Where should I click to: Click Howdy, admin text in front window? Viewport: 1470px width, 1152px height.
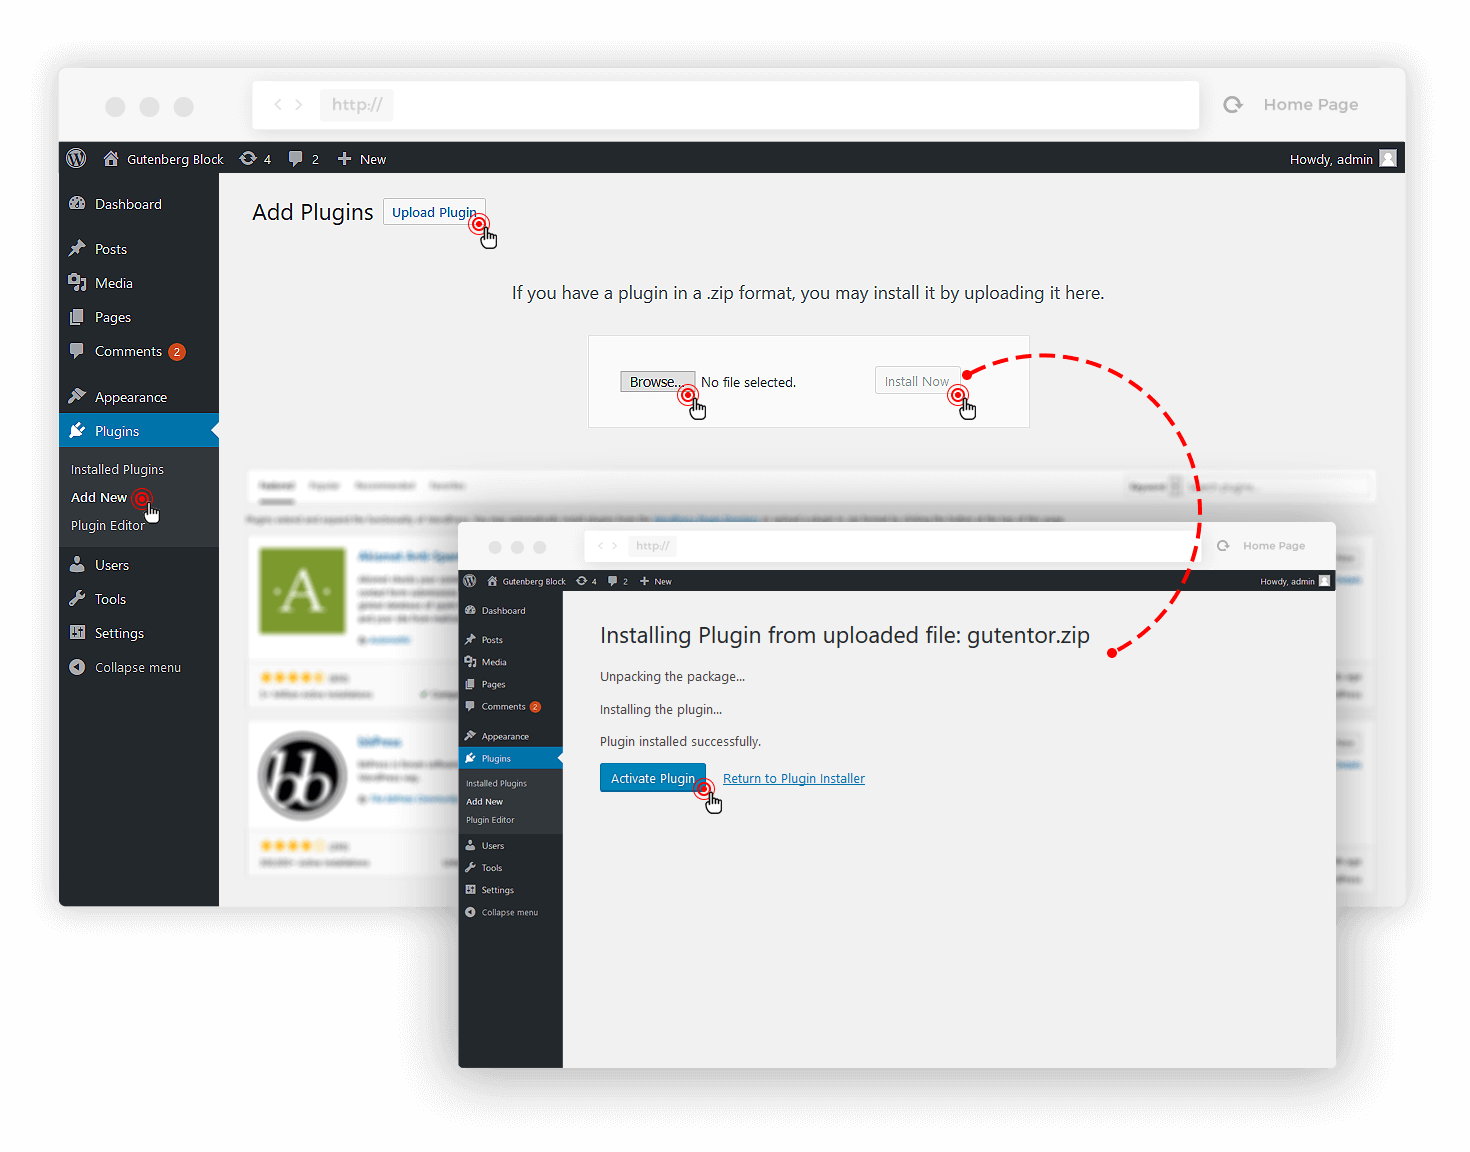(1287, 581)
